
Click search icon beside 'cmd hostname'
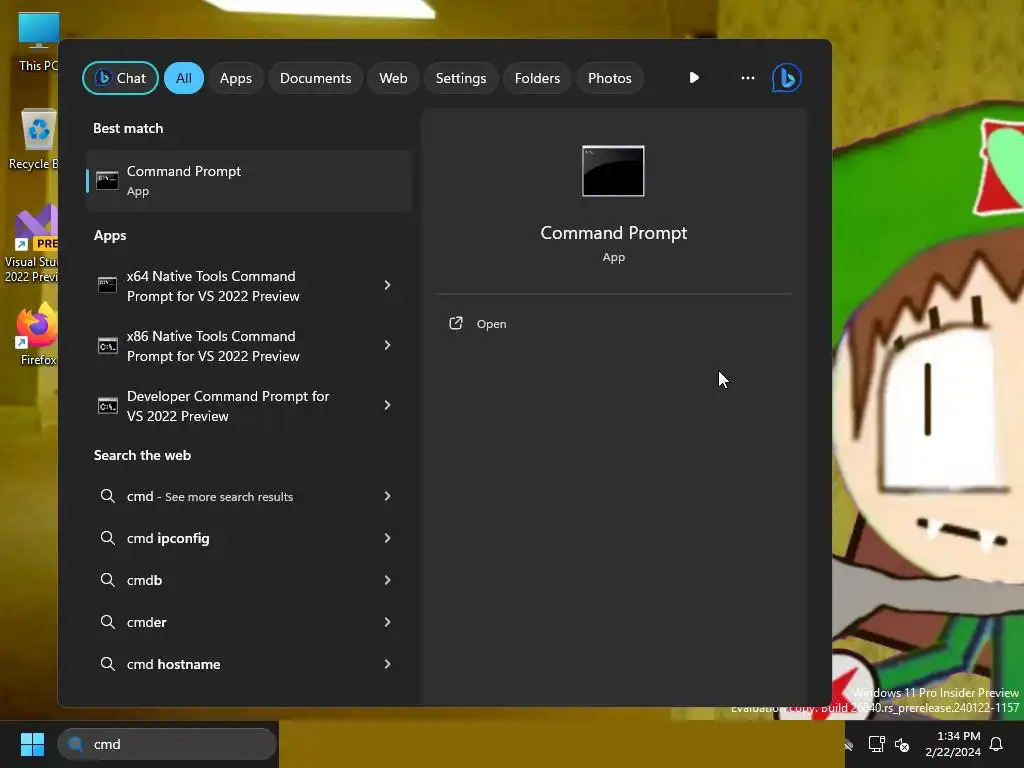point(108,664)
